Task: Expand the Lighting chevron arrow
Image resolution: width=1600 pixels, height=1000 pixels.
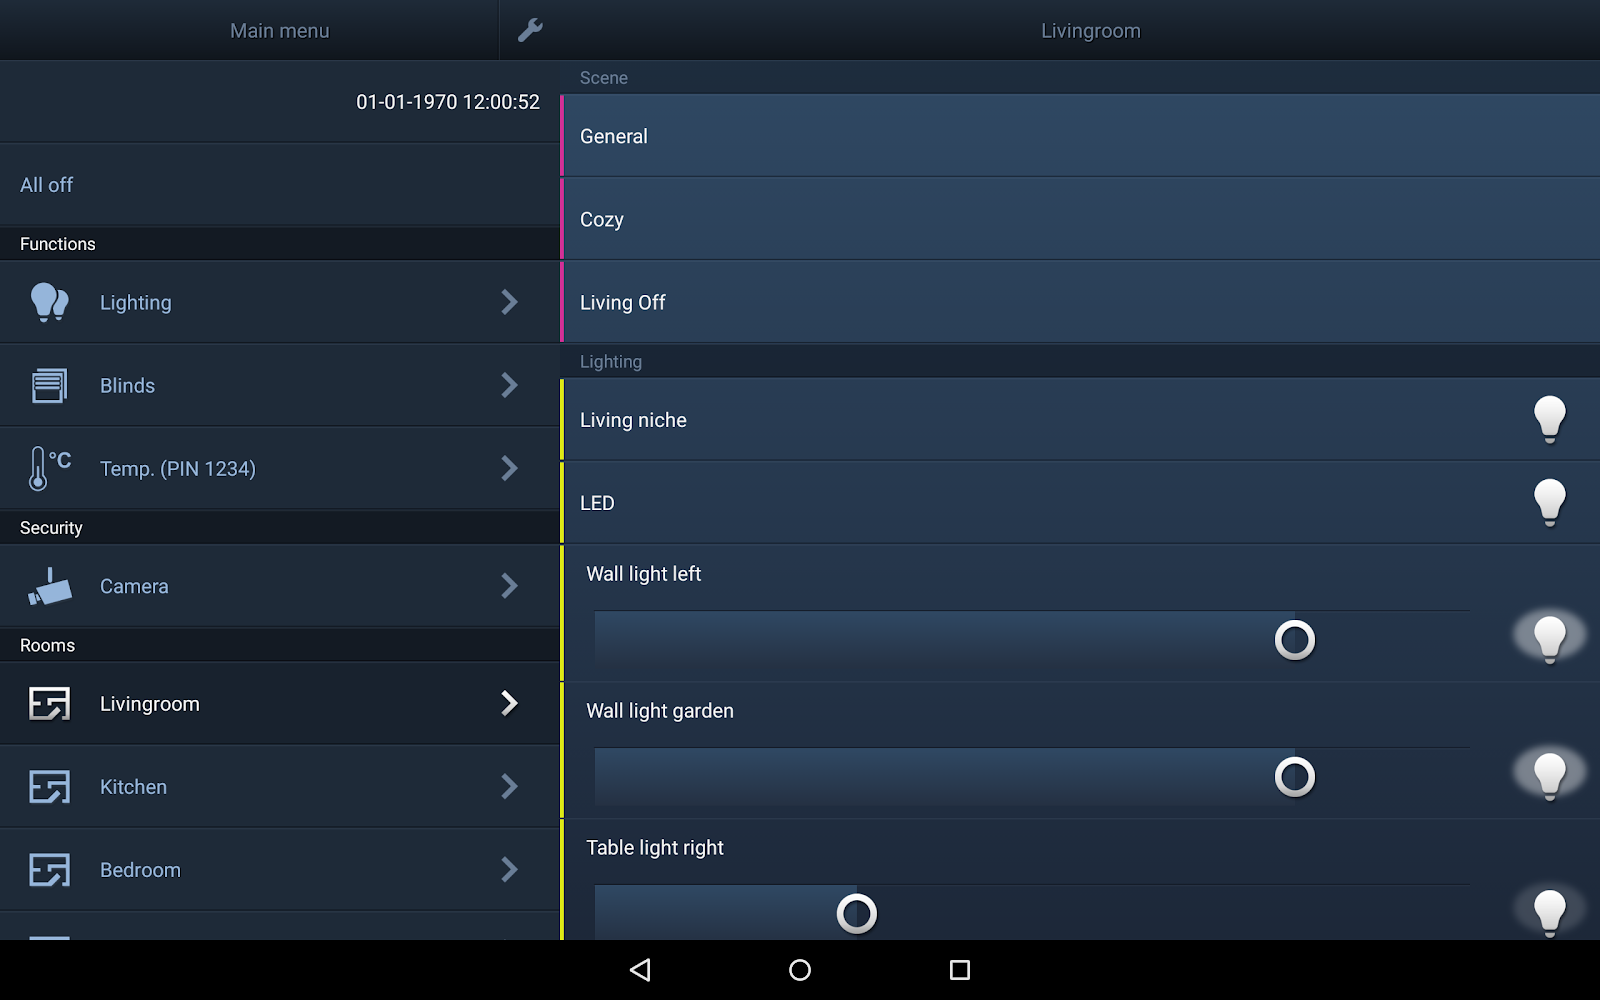Action: tap(509, 302)
